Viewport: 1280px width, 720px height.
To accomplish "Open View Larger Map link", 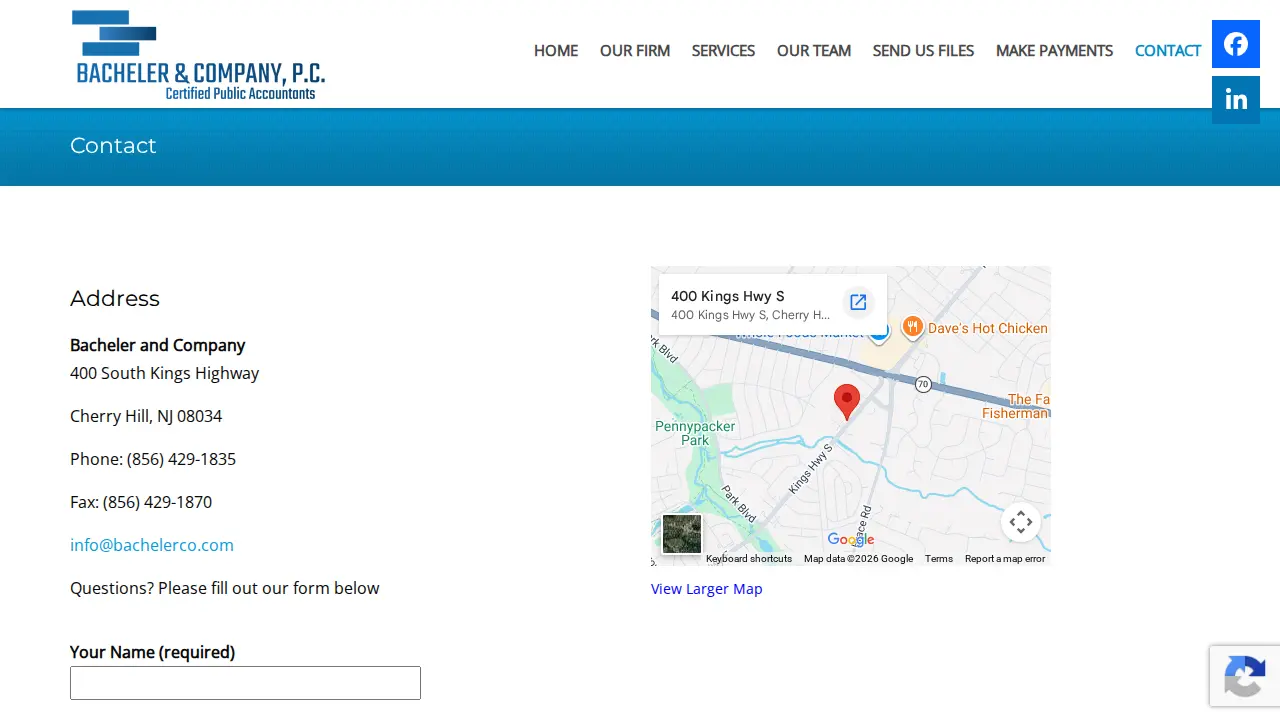I will [707, 589].
